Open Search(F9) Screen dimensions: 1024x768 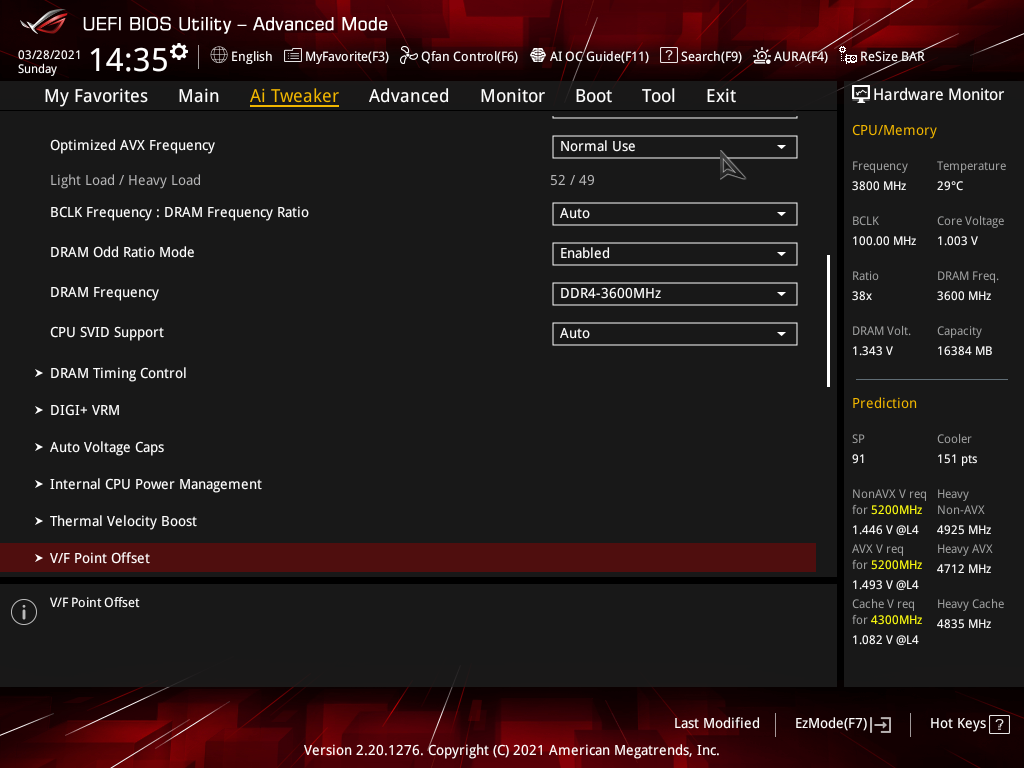(701, 56)
